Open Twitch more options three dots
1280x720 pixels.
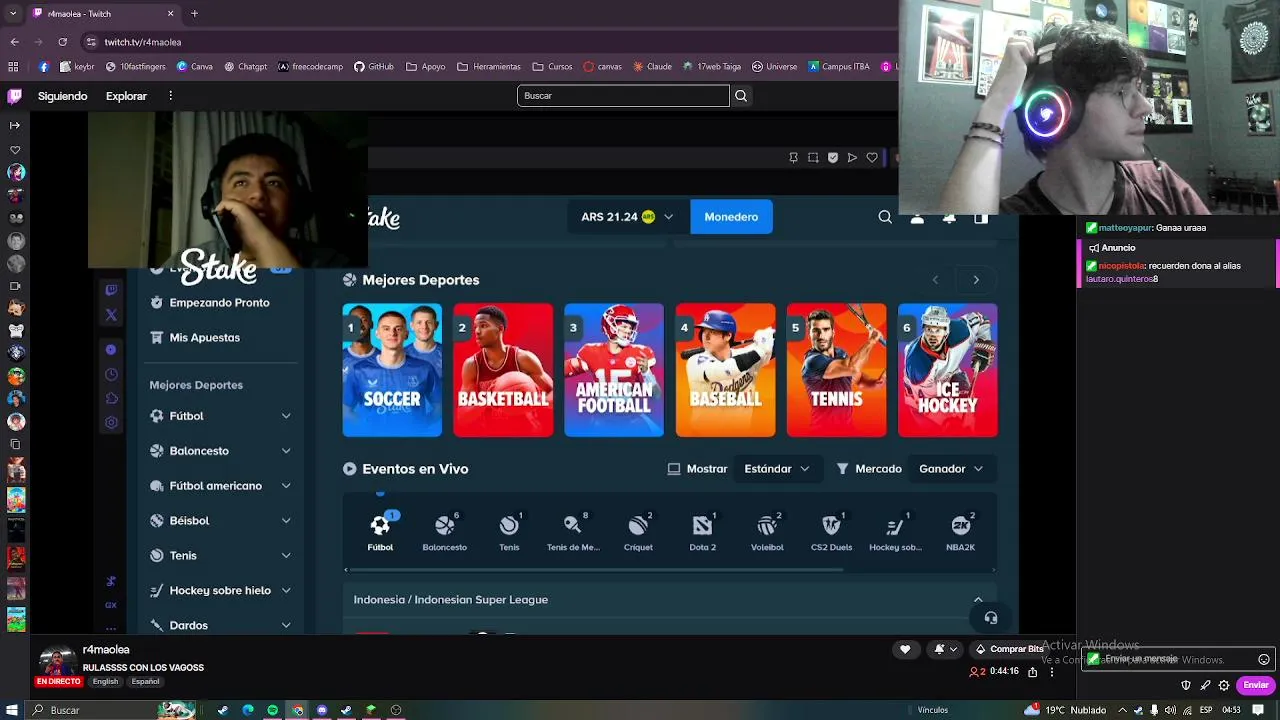[171, 96]
